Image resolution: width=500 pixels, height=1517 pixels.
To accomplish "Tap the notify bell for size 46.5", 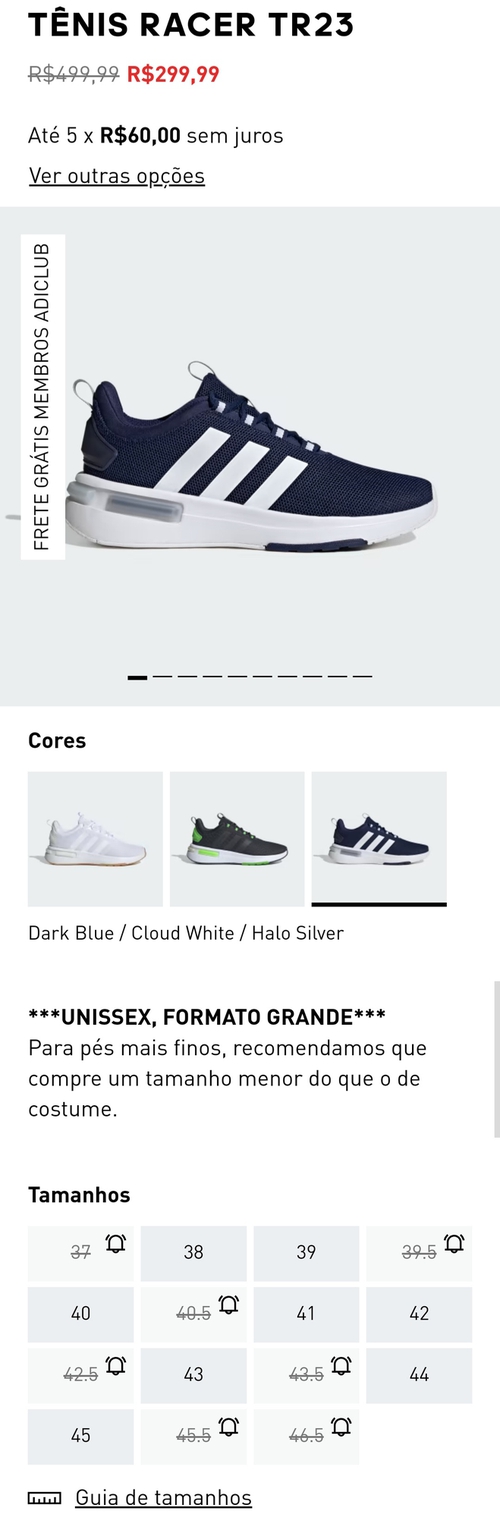I will pos(341,1427).
